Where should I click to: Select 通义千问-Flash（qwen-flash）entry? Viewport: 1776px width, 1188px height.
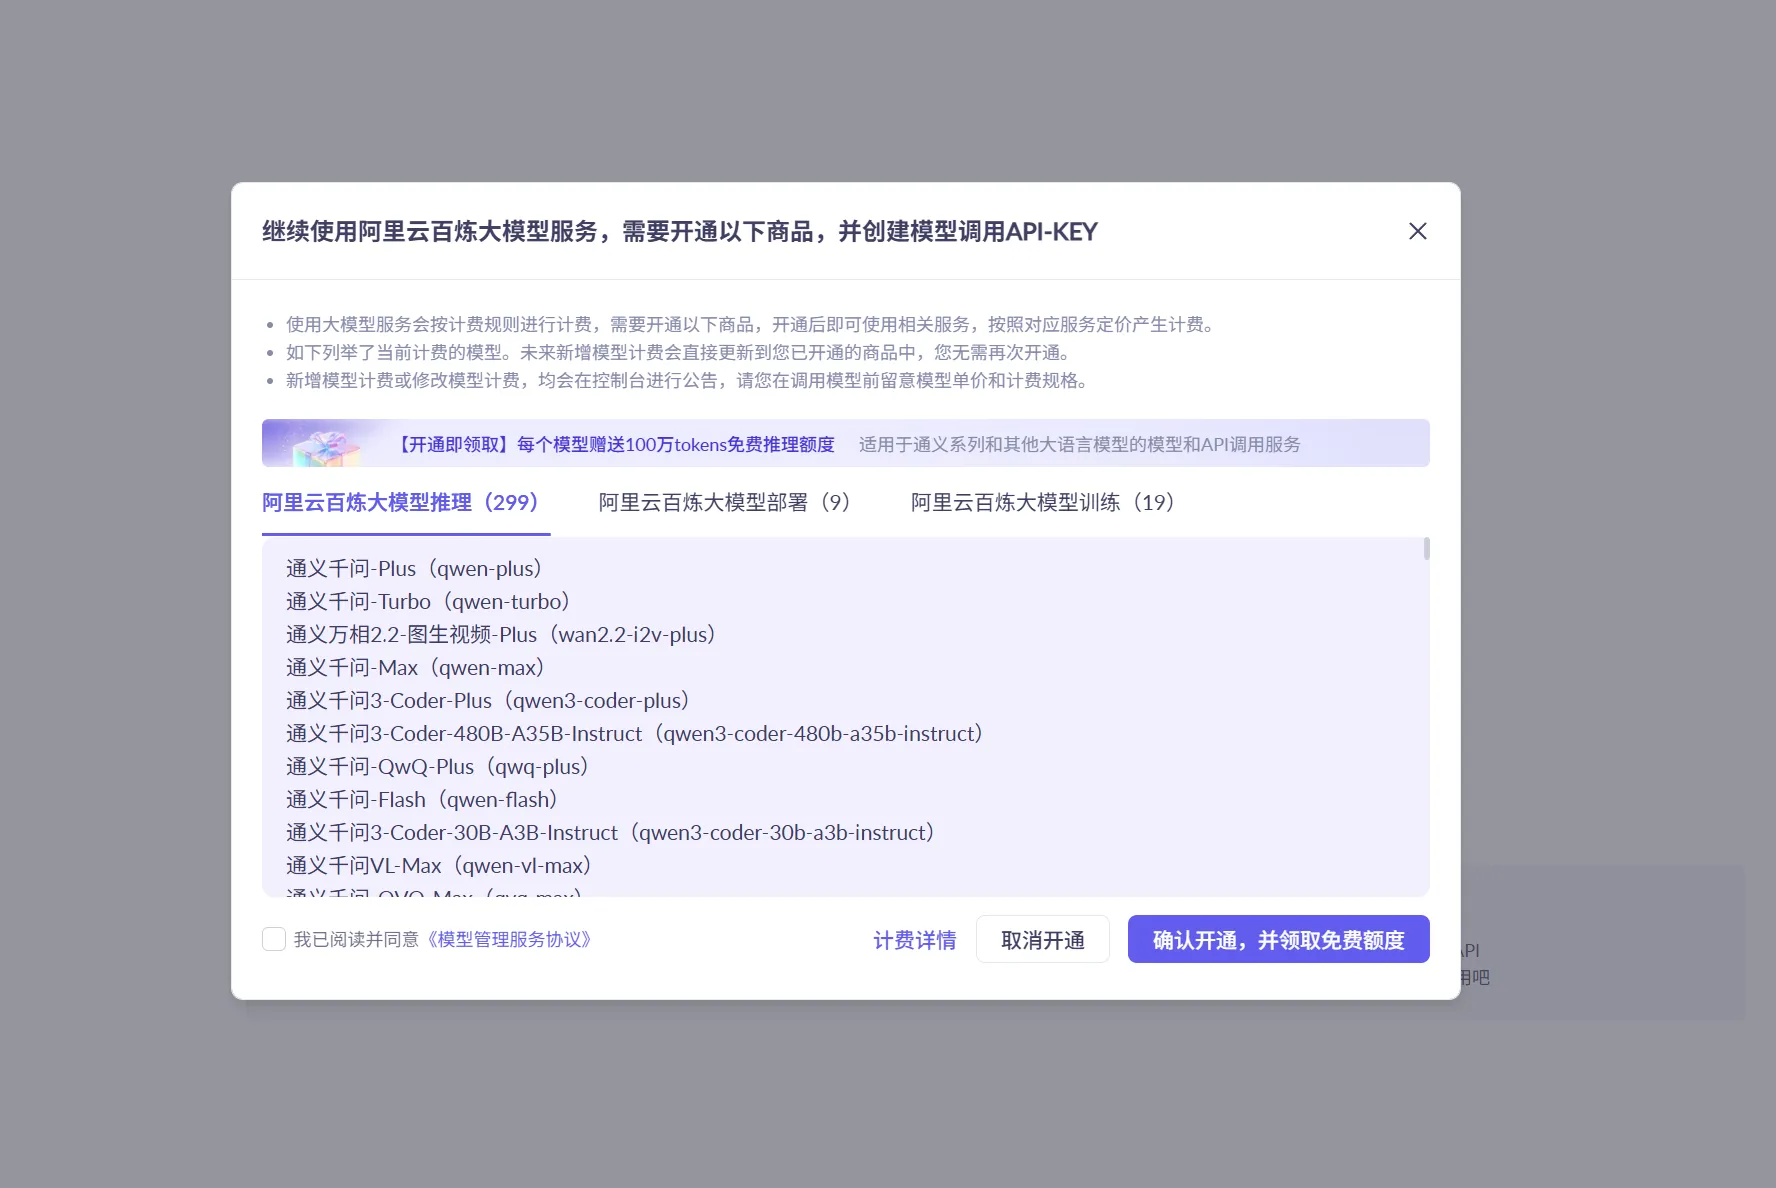point(421,799)
